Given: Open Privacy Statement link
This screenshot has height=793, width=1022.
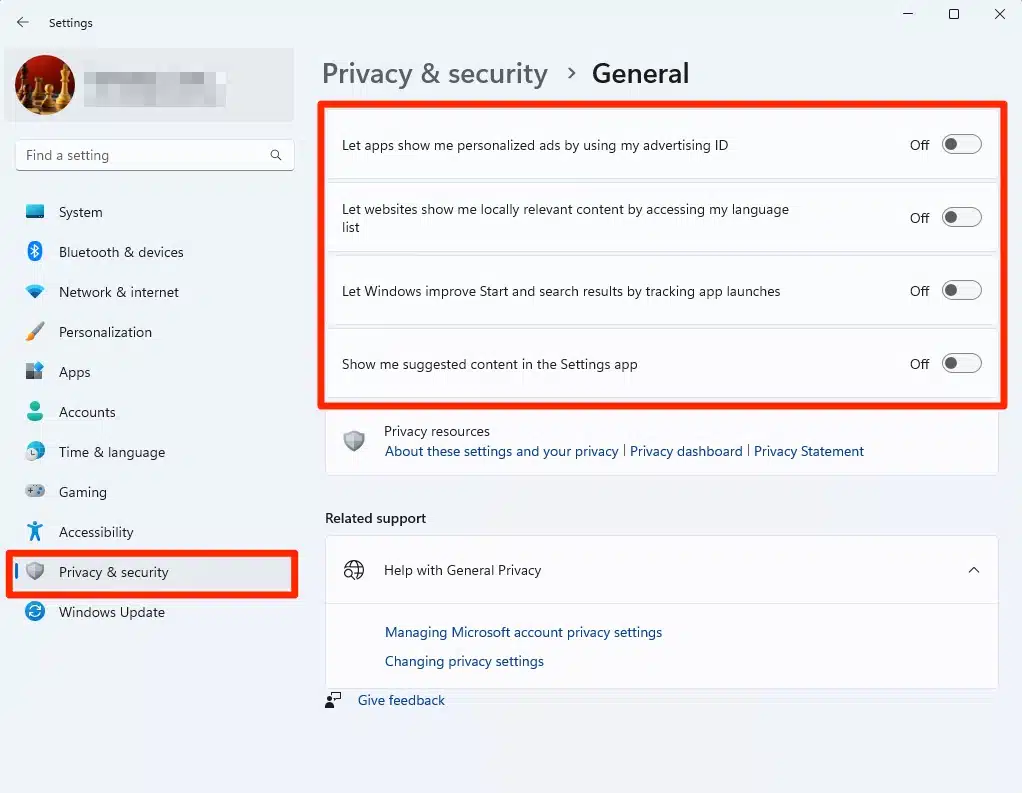Looking at the screenshot, I should tap(808, 451).
